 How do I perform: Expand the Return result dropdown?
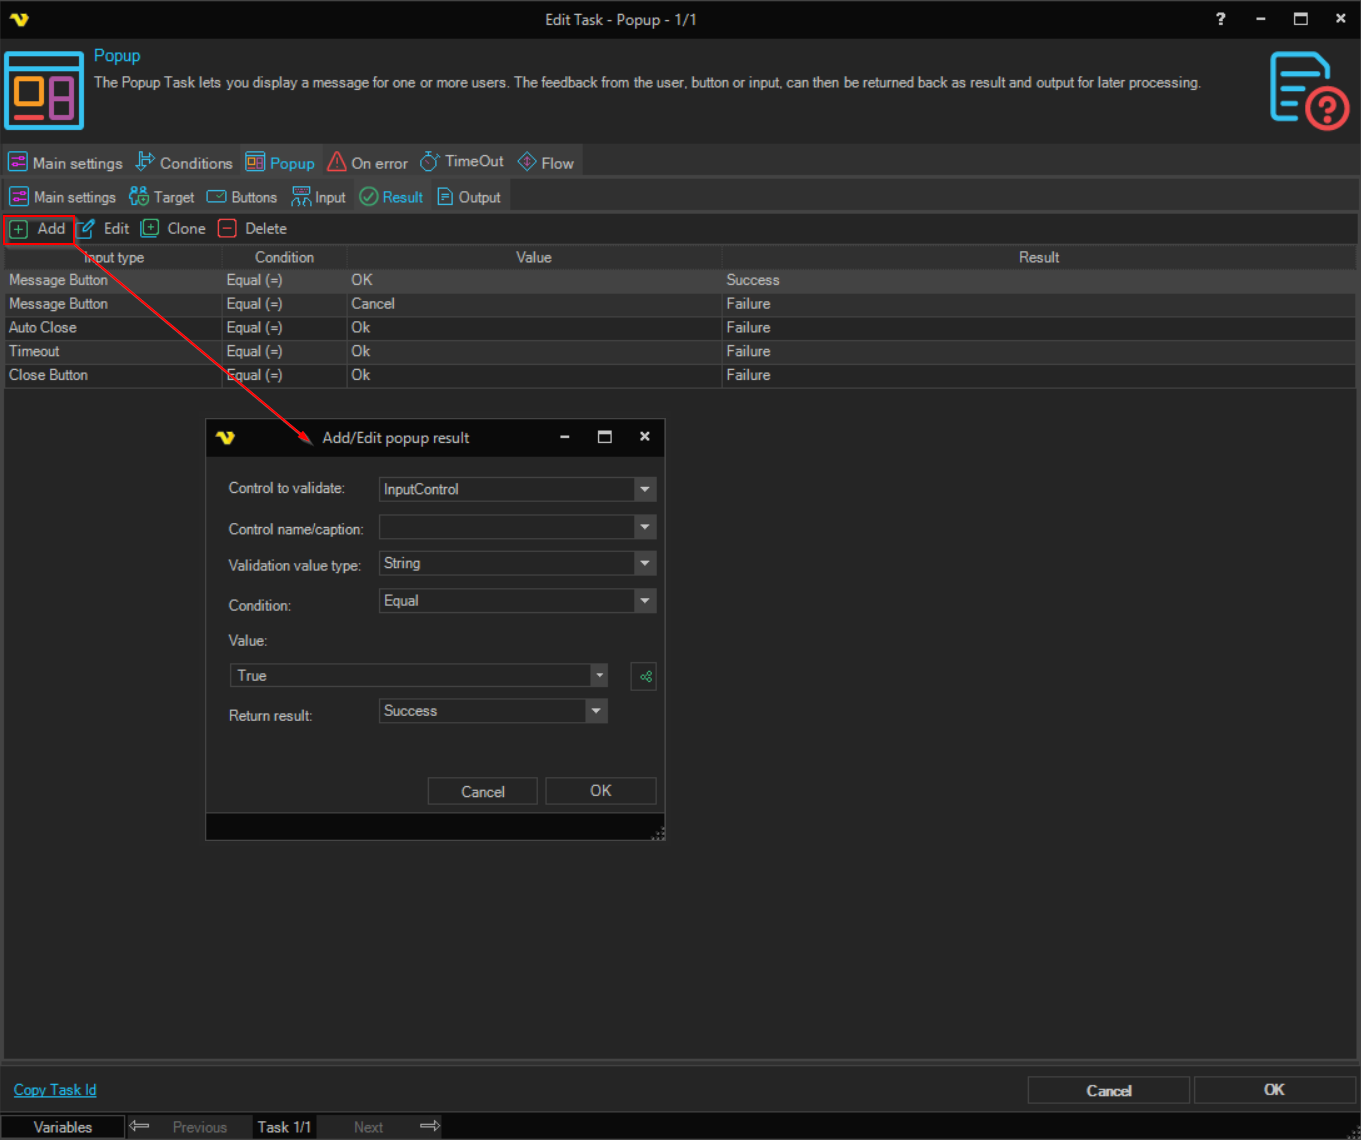596,711
